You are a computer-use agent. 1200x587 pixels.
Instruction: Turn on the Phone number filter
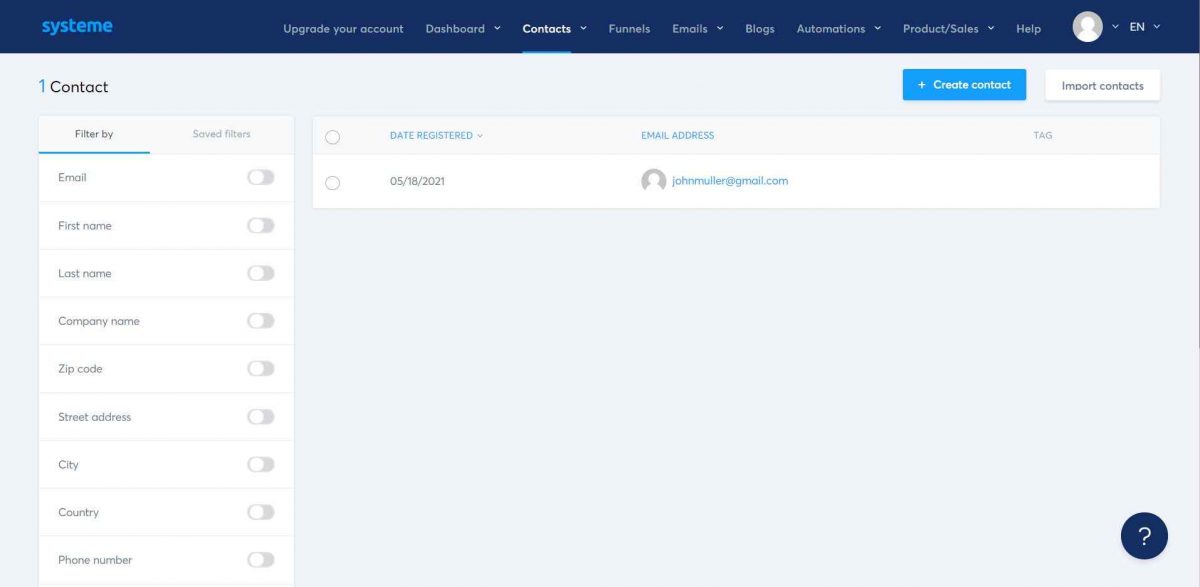pyautogui.click(x=260, y=560)
